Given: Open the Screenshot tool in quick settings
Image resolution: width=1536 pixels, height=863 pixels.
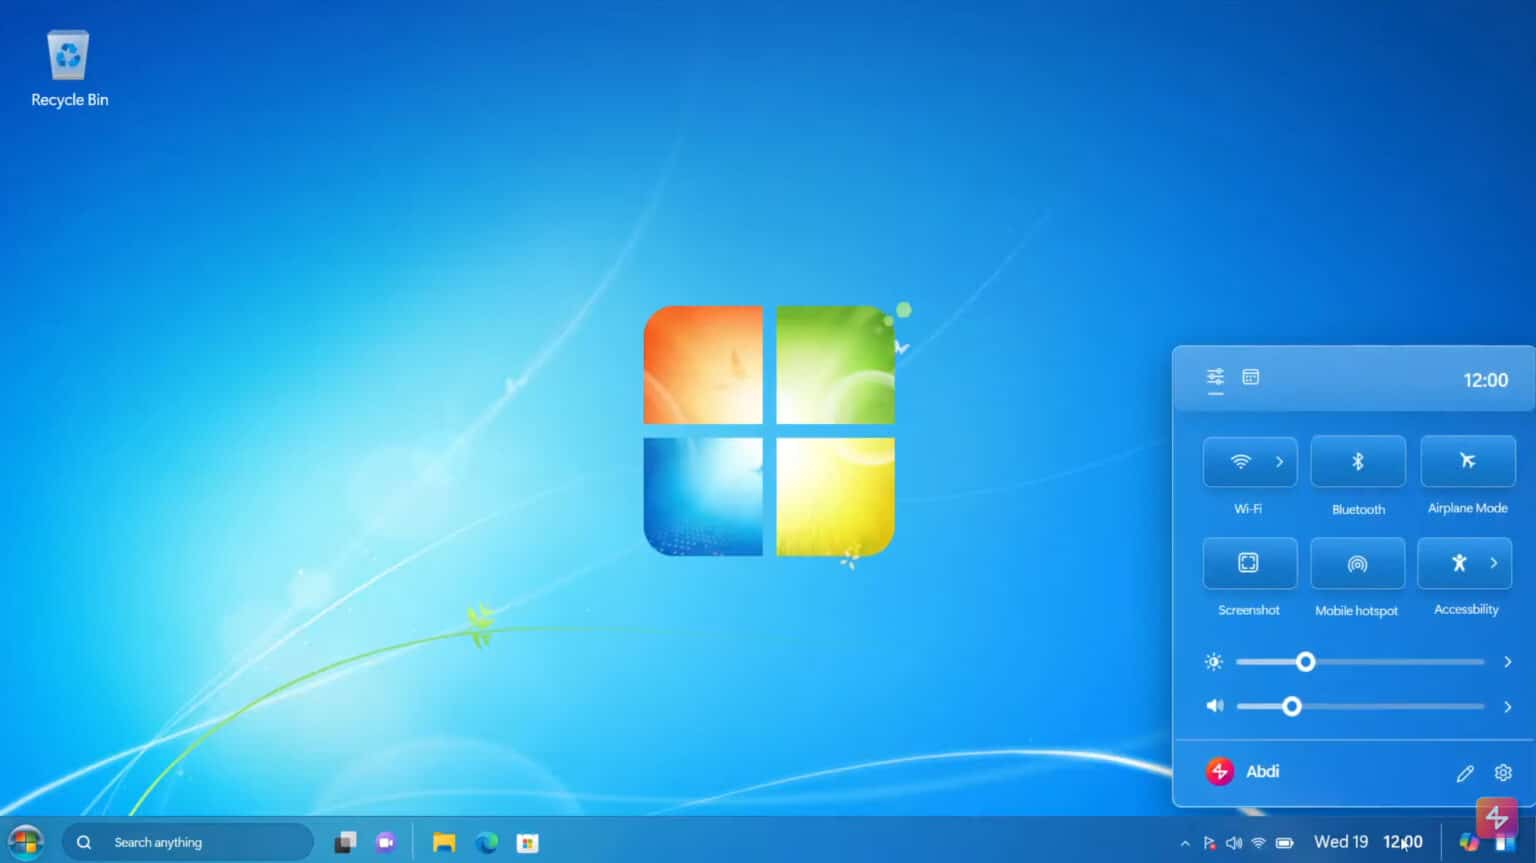Looking at the screenshot, I should coord(1249,563).
